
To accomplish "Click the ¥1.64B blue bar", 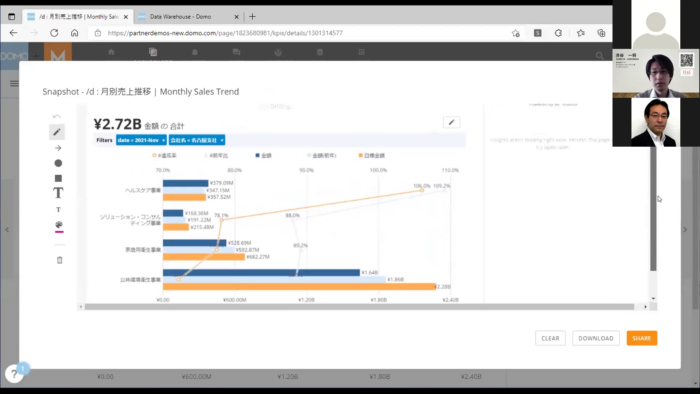I will [261, 272].
